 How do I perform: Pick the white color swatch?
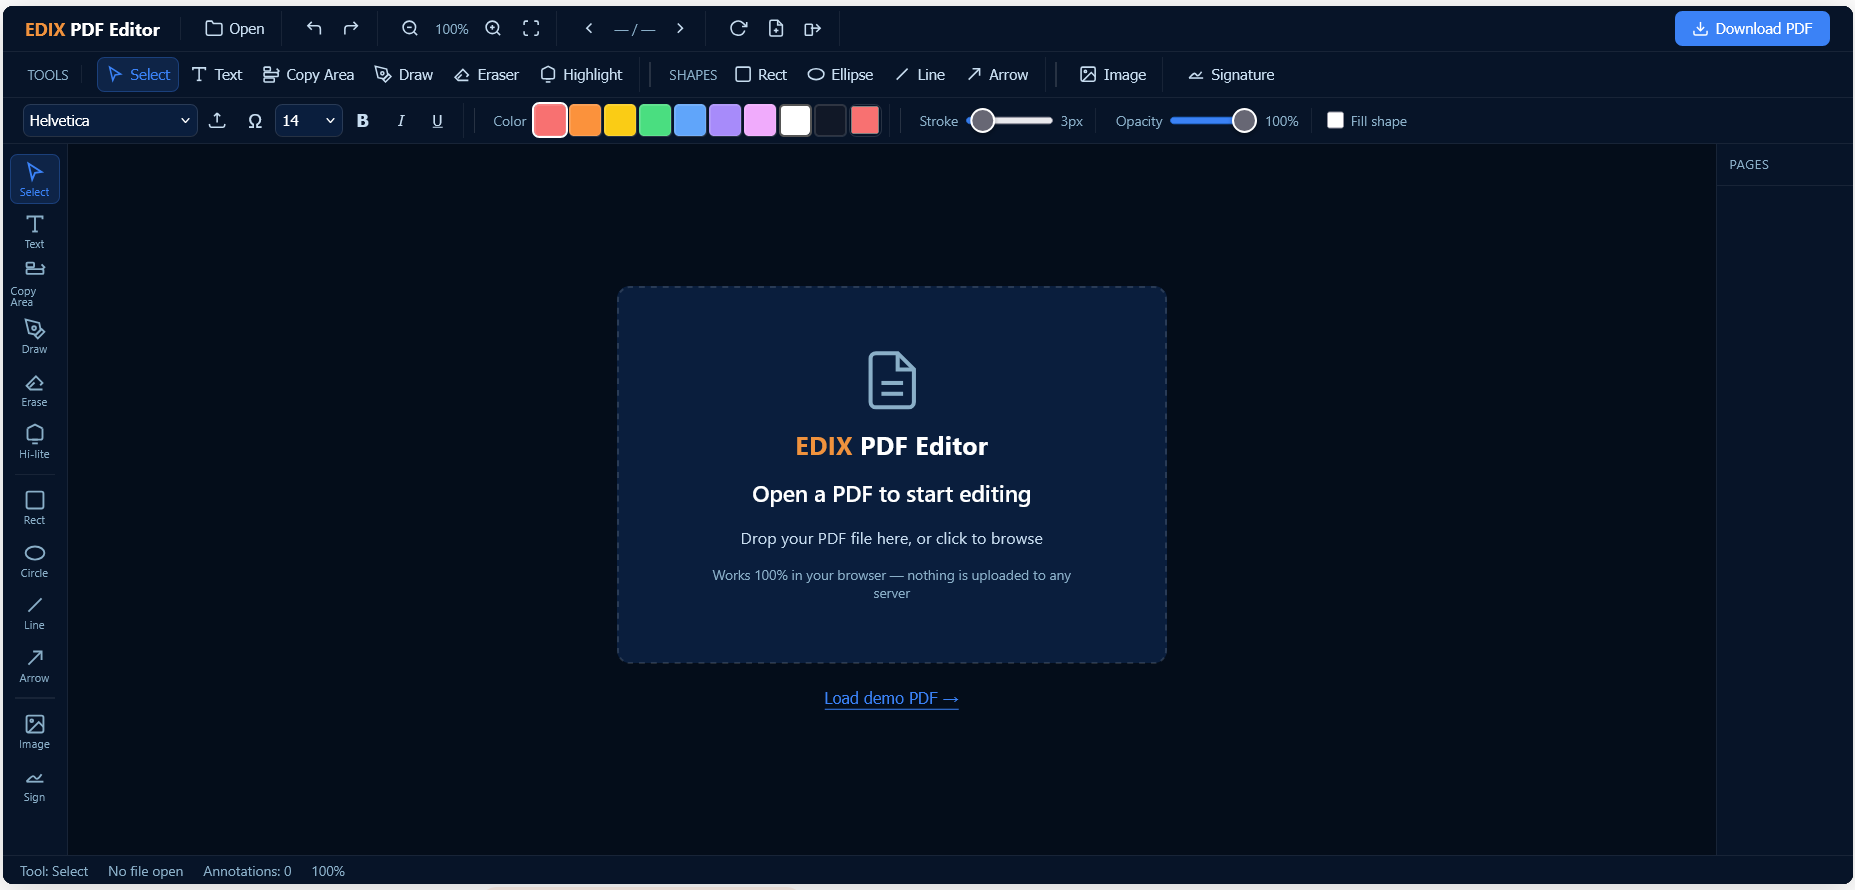click(795, 120)
